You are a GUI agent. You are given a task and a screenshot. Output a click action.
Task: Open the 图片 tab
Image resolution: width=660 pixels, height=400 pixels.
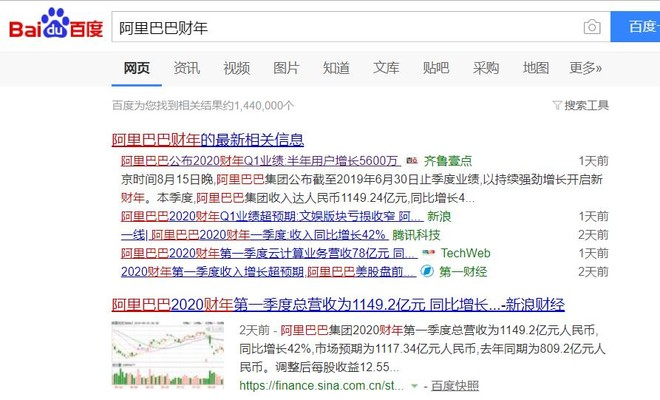[286, 68]
